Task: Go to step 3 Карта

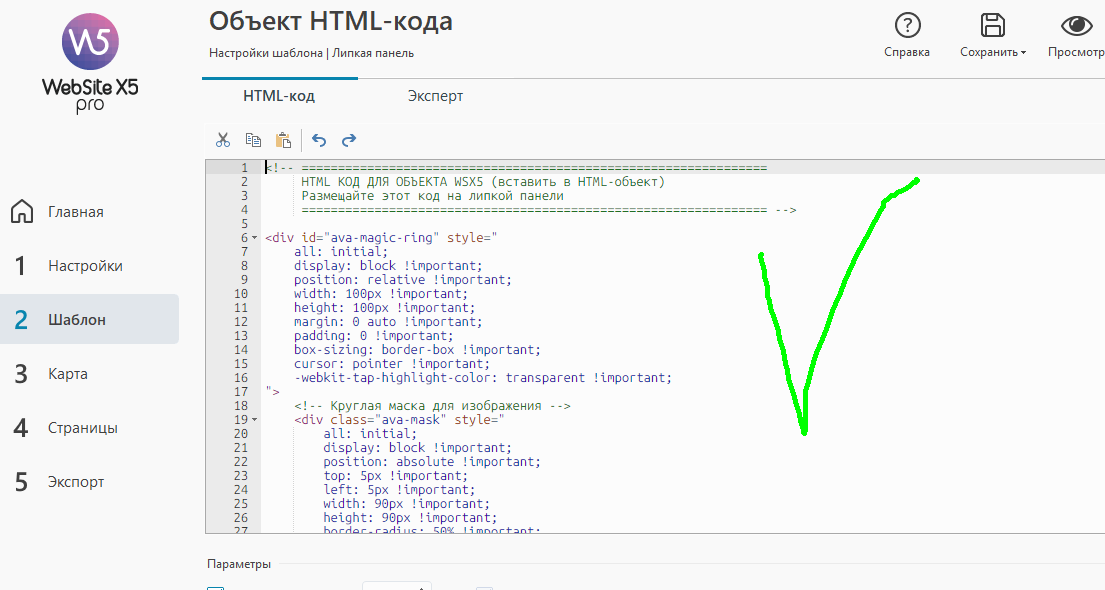Action: point(68,374)
